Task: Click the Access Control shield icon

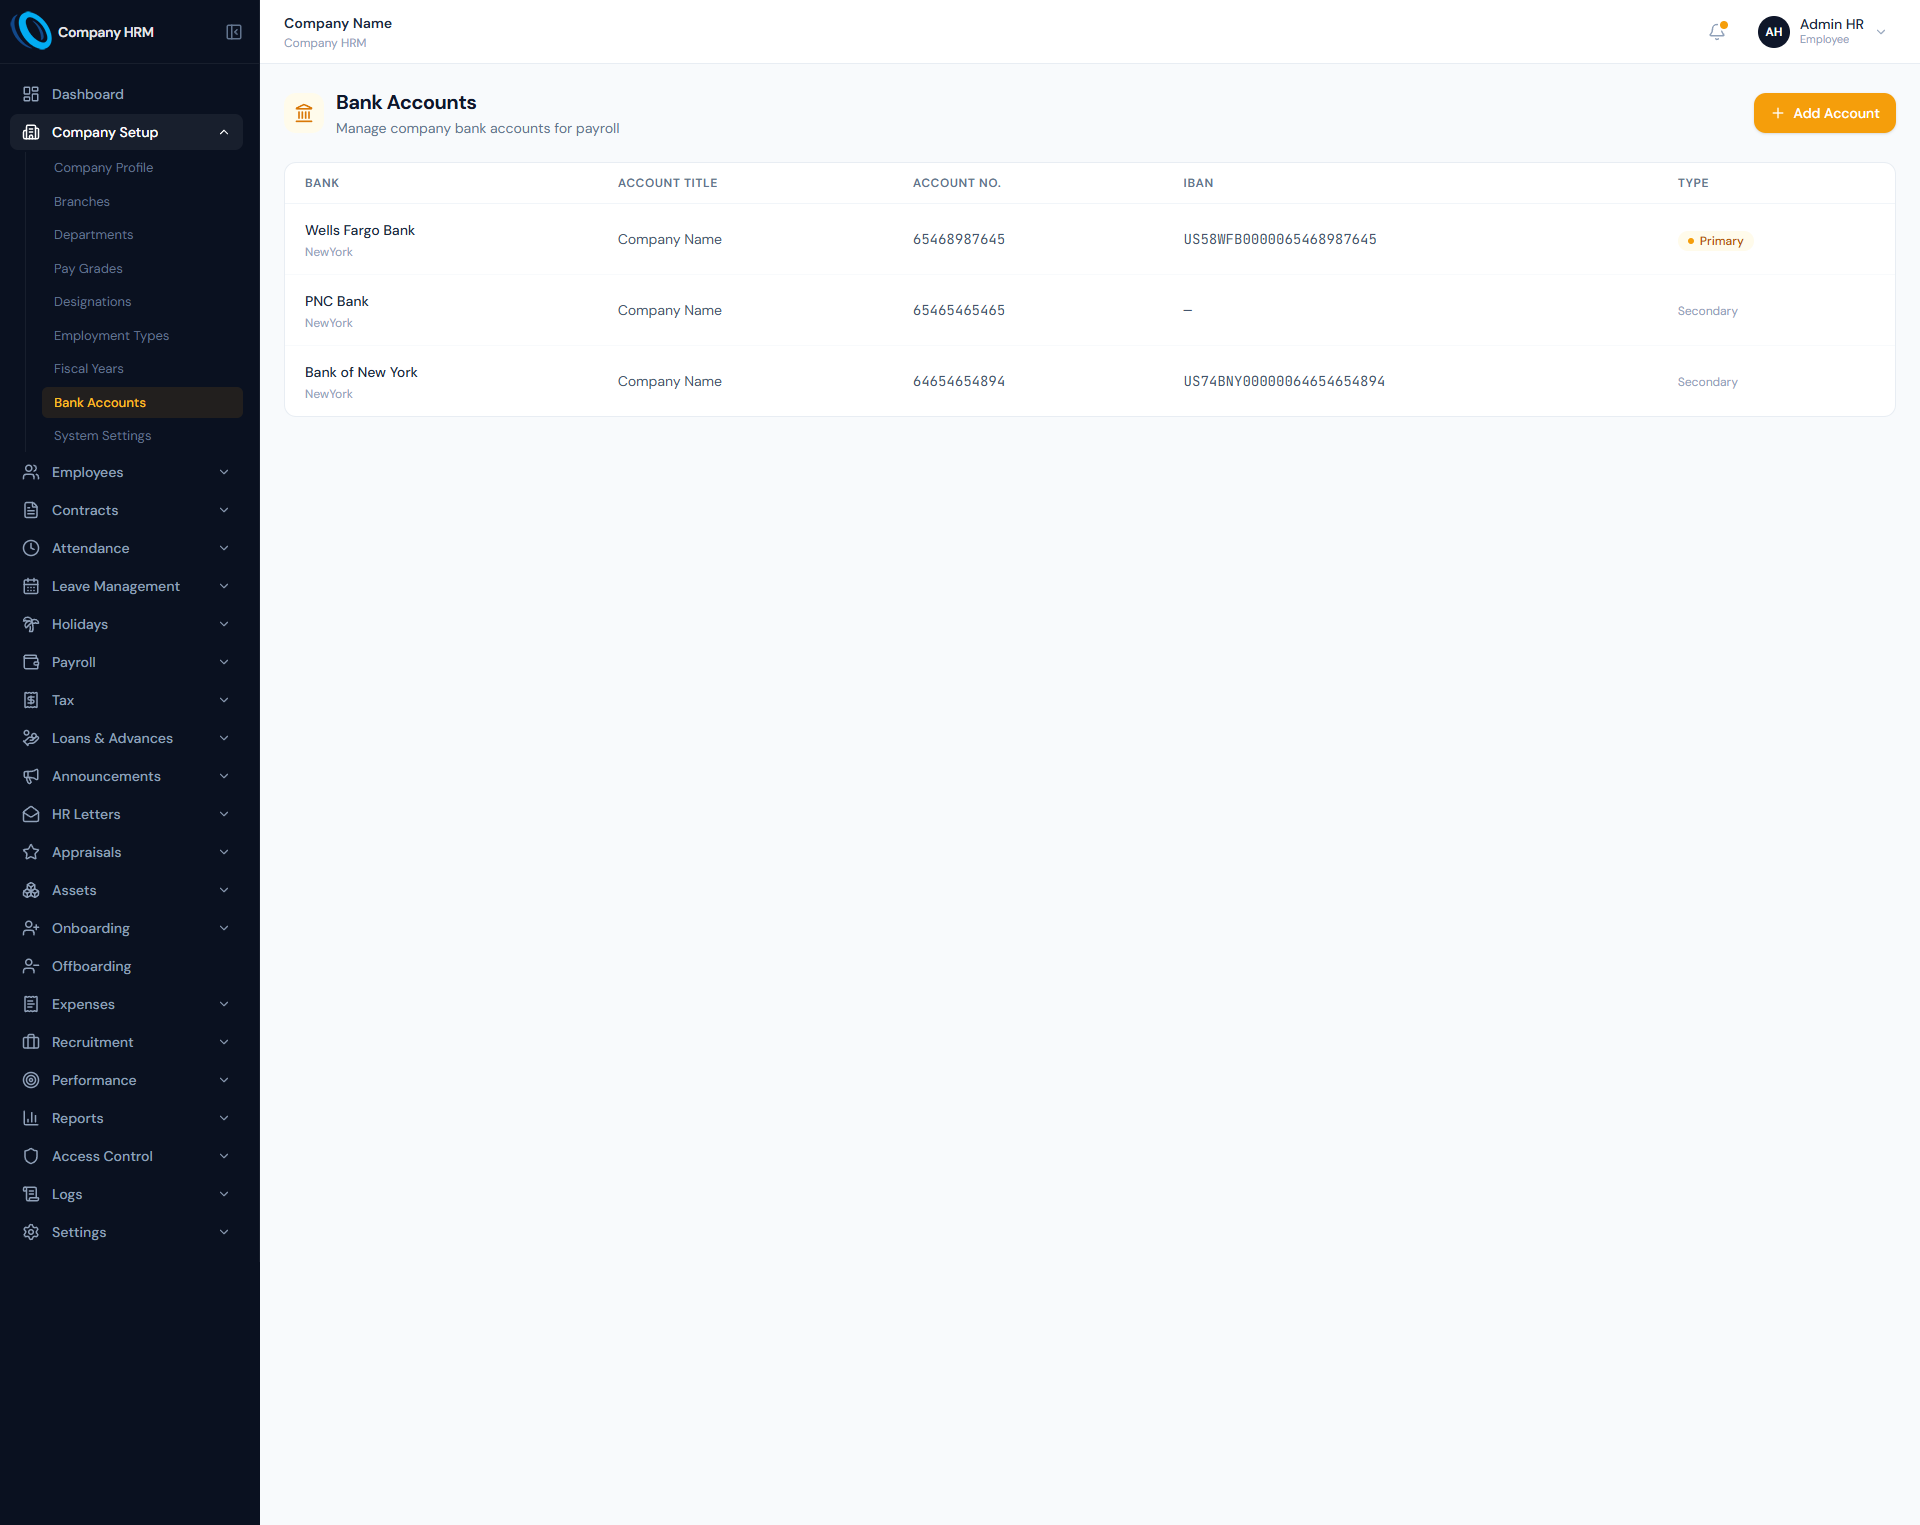Action: pyautogui.click(x=31, y=1156)
